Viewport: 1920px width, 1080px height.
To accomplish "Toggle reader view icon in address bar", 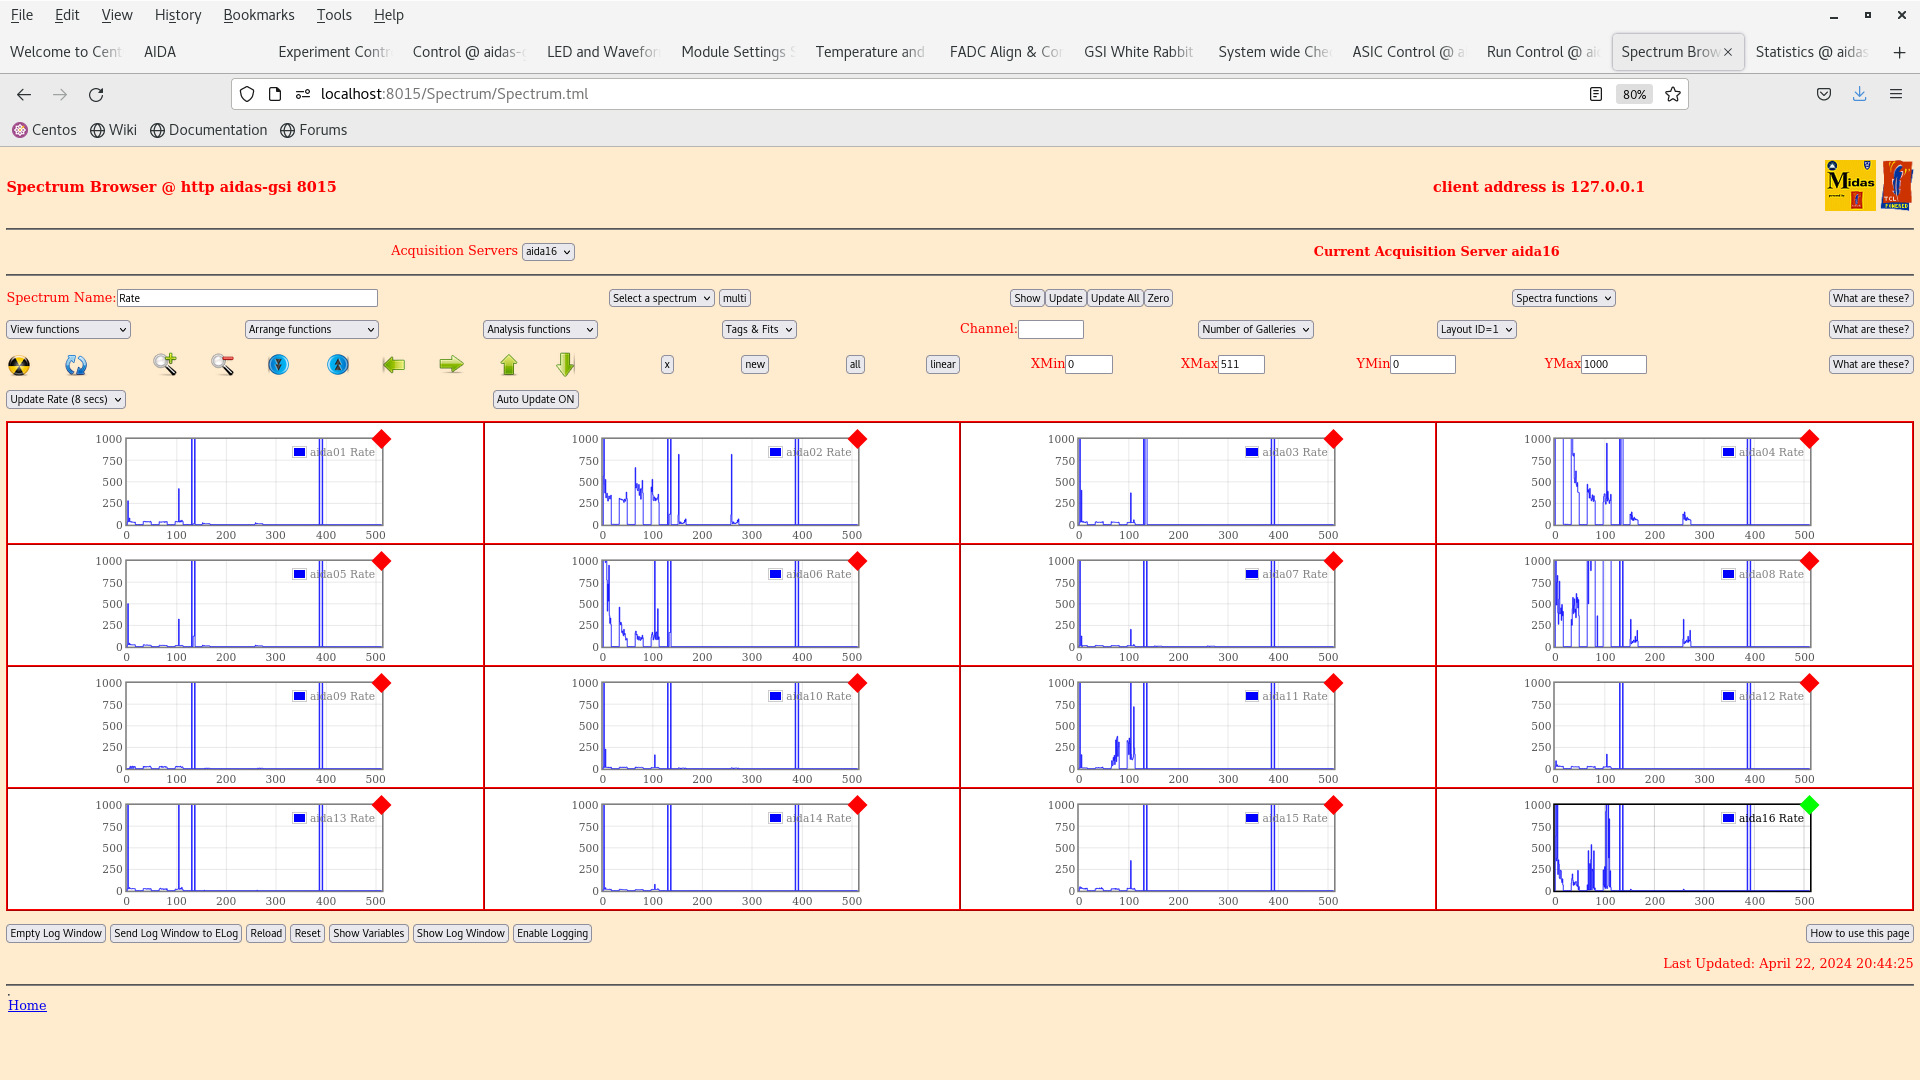I will 1596,94.
